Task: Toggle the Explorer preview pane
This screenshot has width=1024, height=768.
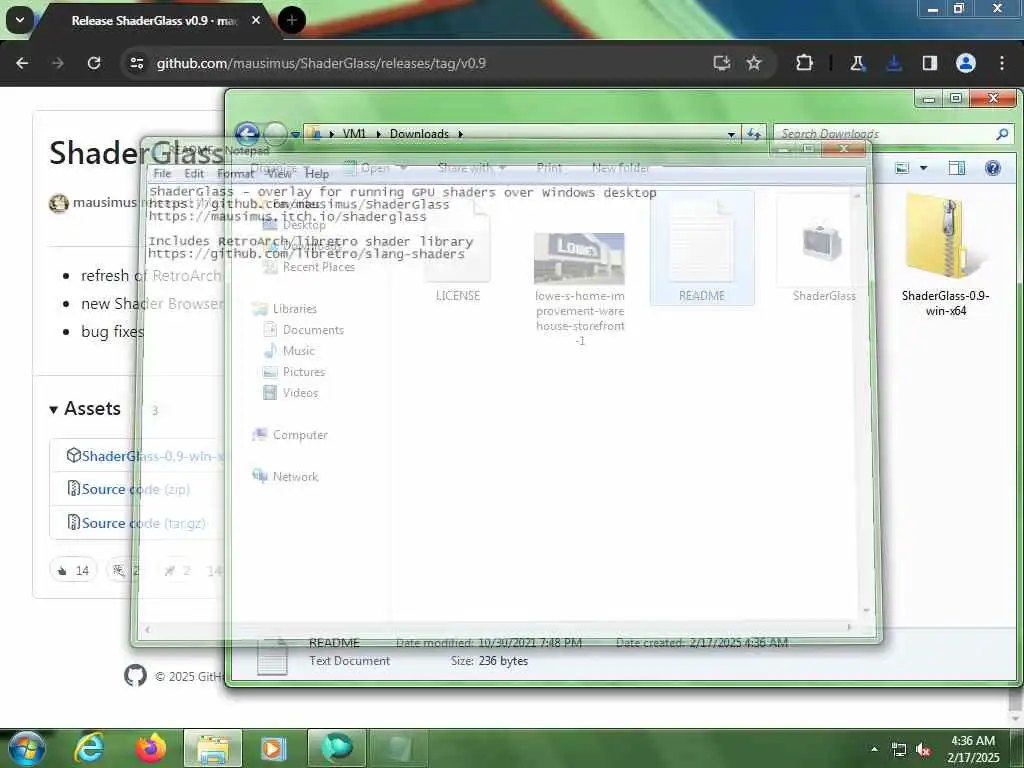Action: click(957, 168)
